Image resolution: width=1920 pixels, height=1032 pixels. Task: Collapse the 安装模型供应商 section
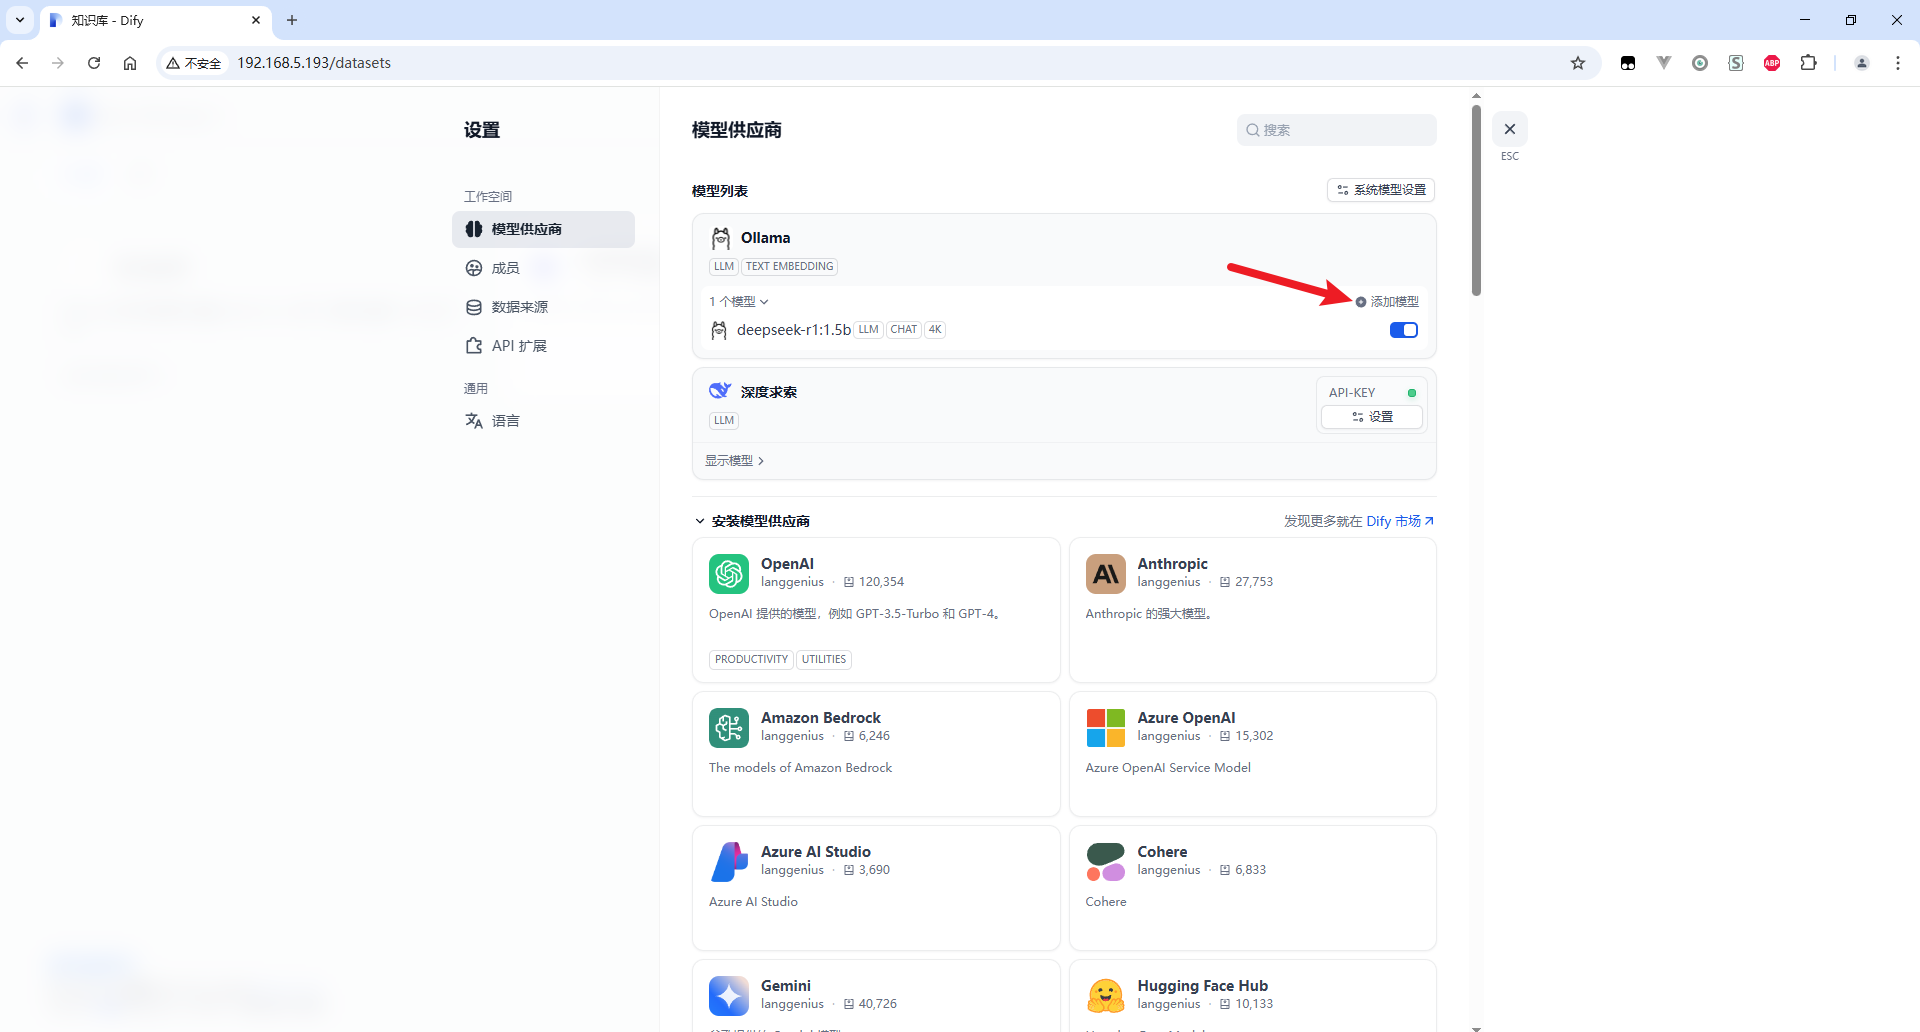coord(700,521)
